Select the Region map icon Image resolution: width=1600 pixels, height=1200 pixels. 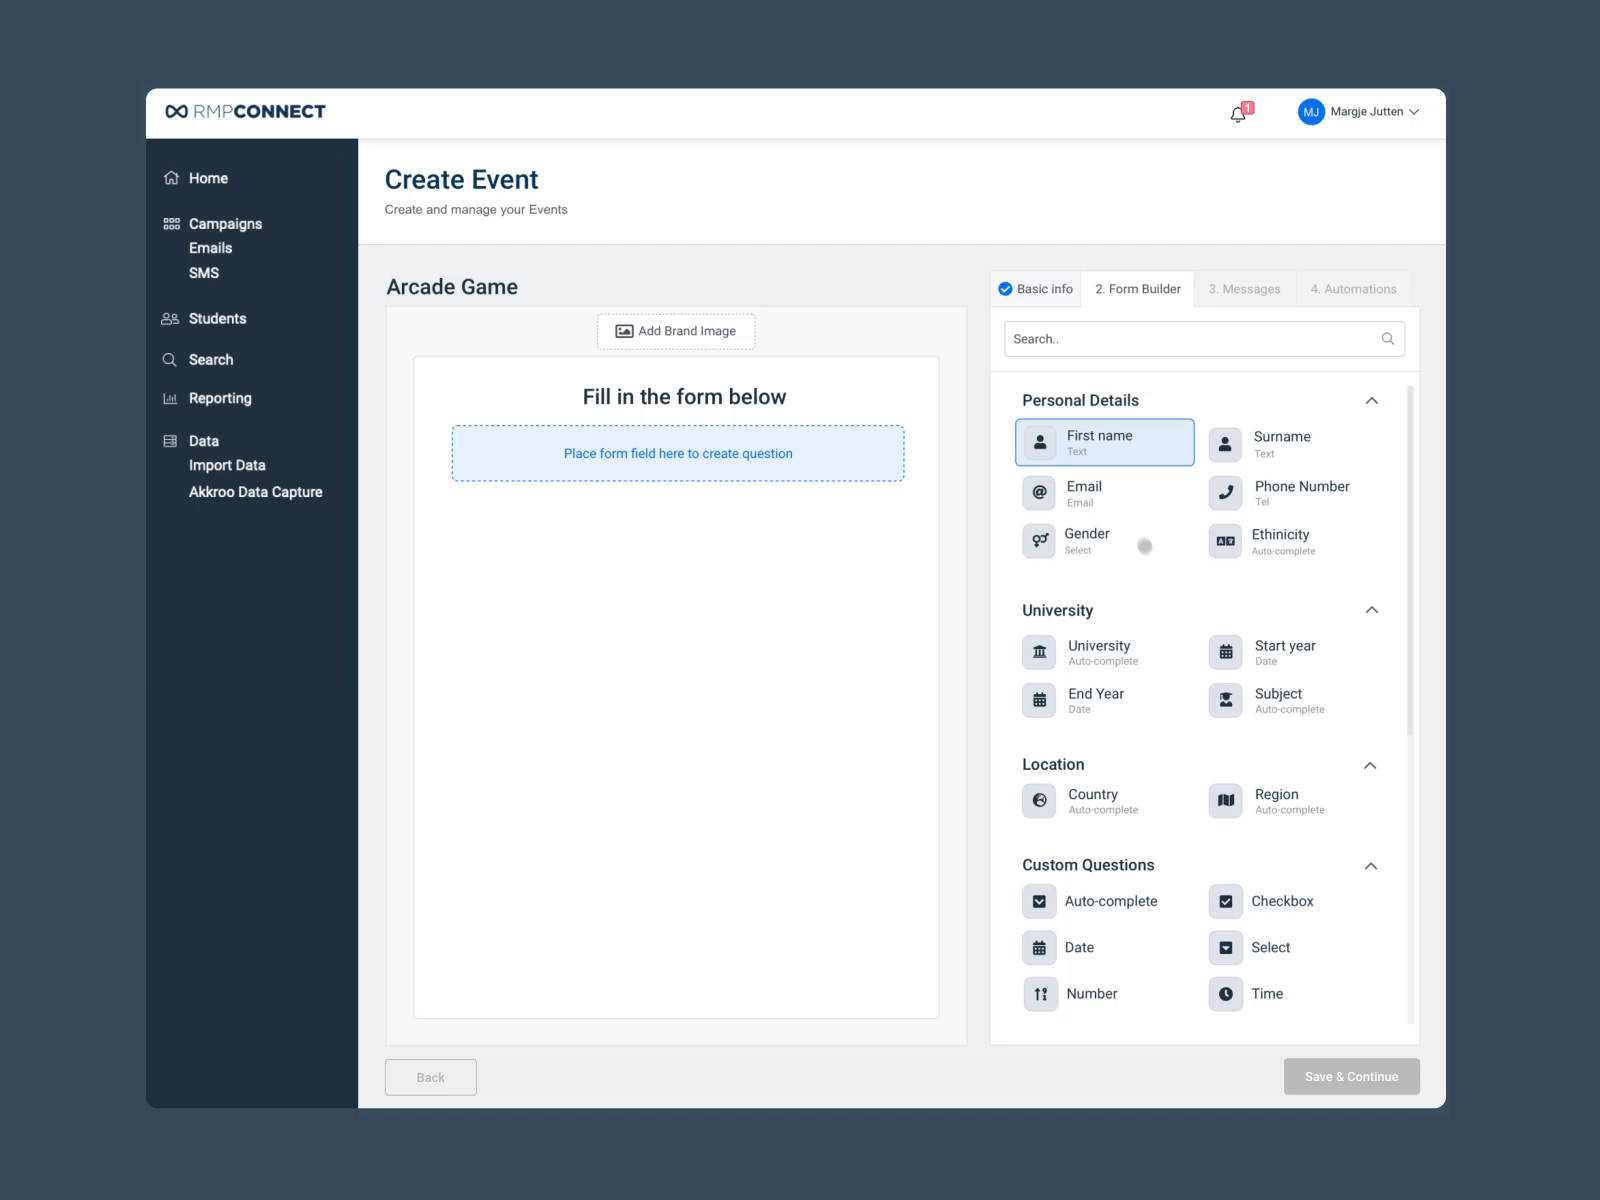point(1226,800)
